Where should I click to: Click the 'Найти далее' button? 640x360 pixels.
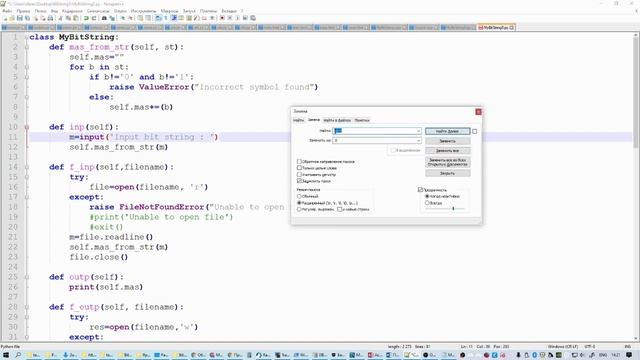click(448, 131)
